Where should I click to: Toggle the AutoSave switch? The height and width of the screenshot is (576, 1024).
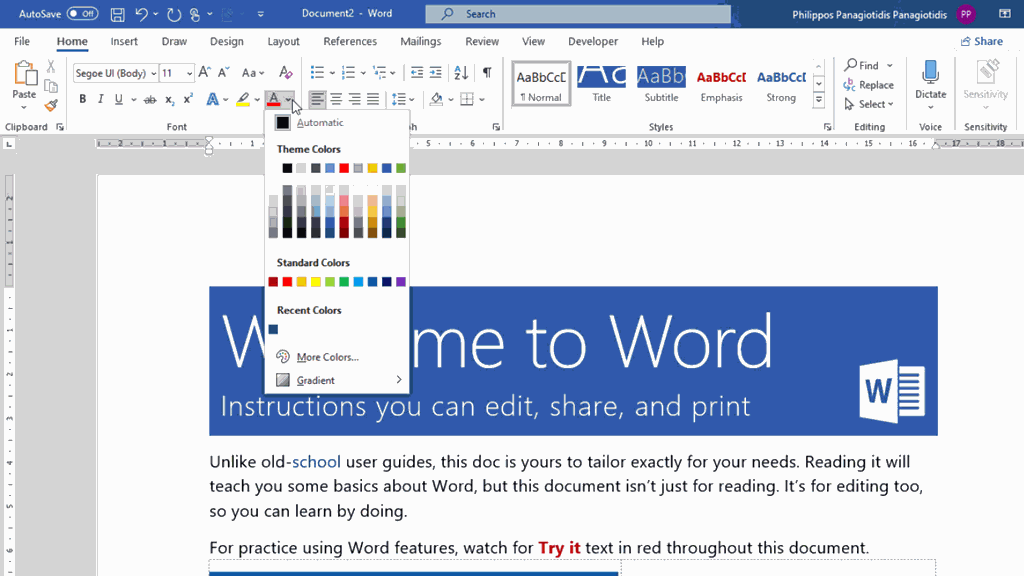tap(82, 14)
